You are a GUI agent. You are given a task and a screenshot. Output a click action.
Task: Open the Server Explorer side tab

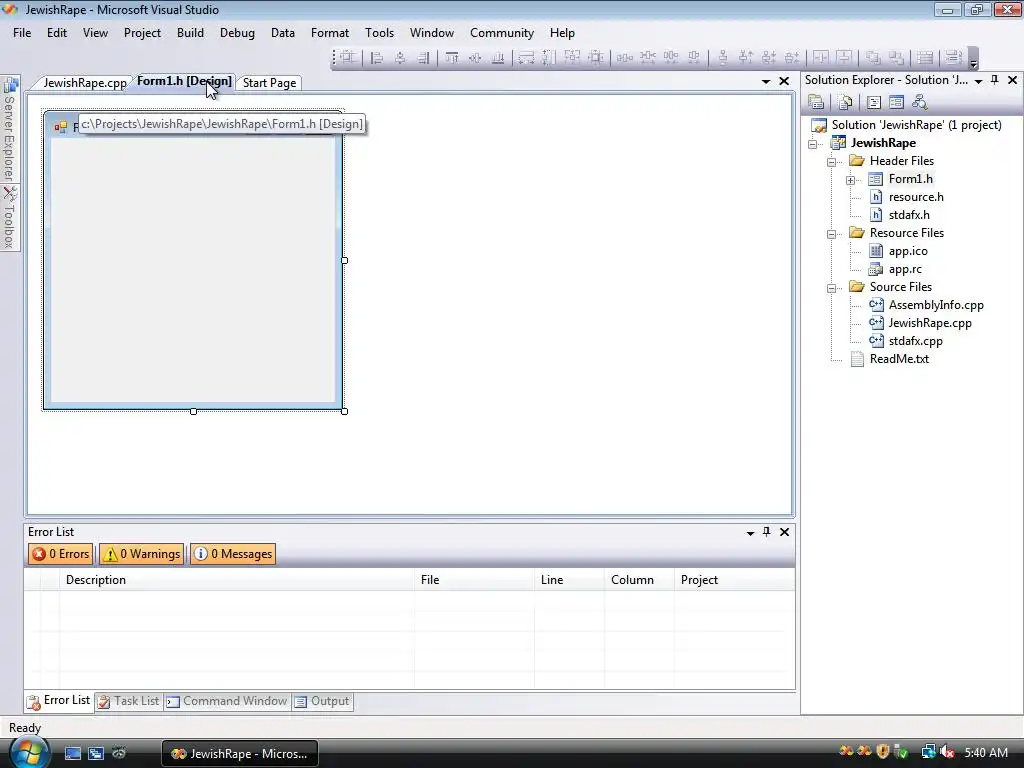pyautogui.click(x=10, y=129)
